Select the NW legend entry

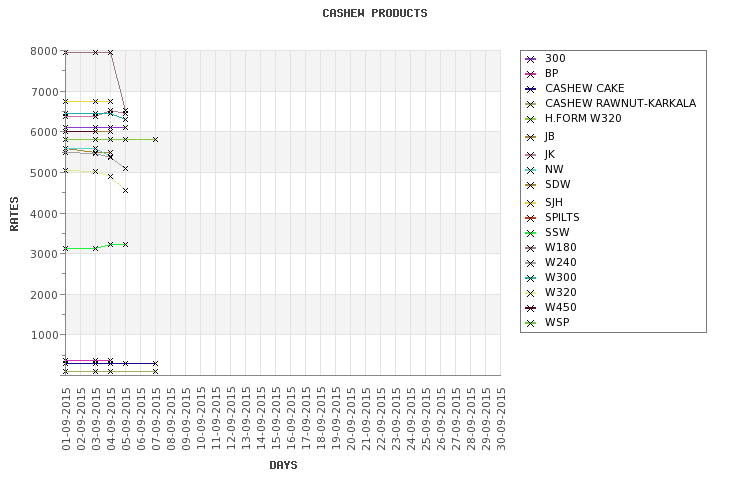544,169
